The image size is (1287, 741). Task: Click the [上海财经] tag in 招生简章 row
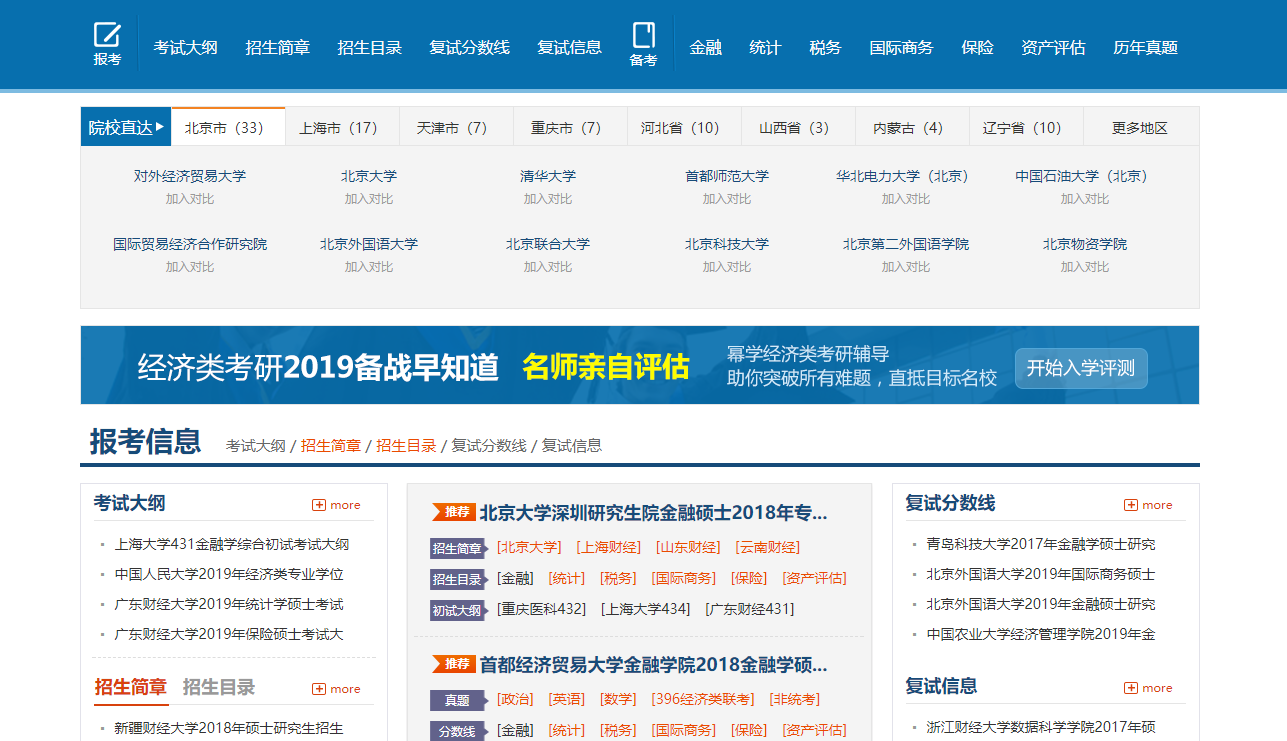click(608, 548)
